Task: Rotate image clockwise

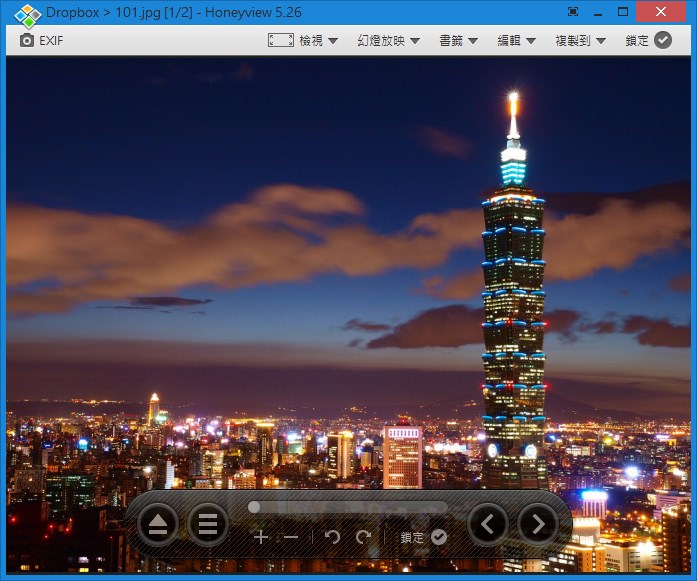Action: pos(363,537)
